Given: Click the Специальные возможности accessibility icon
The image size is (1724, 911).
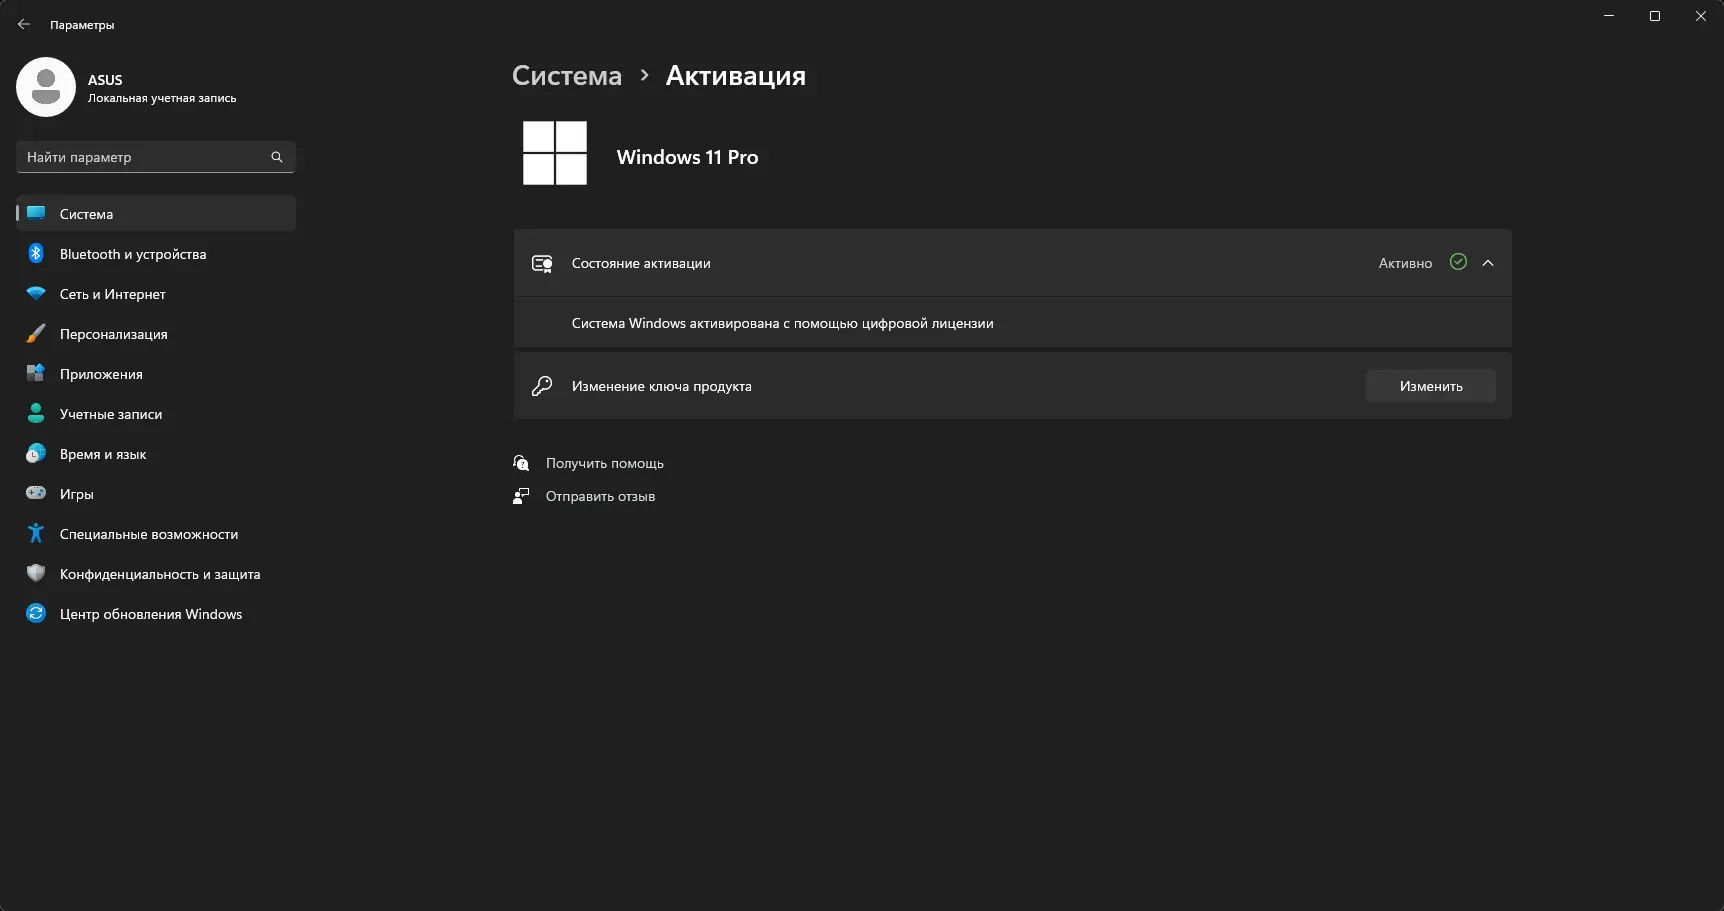Looking at the screenshot, I should [x=36, y=534].
